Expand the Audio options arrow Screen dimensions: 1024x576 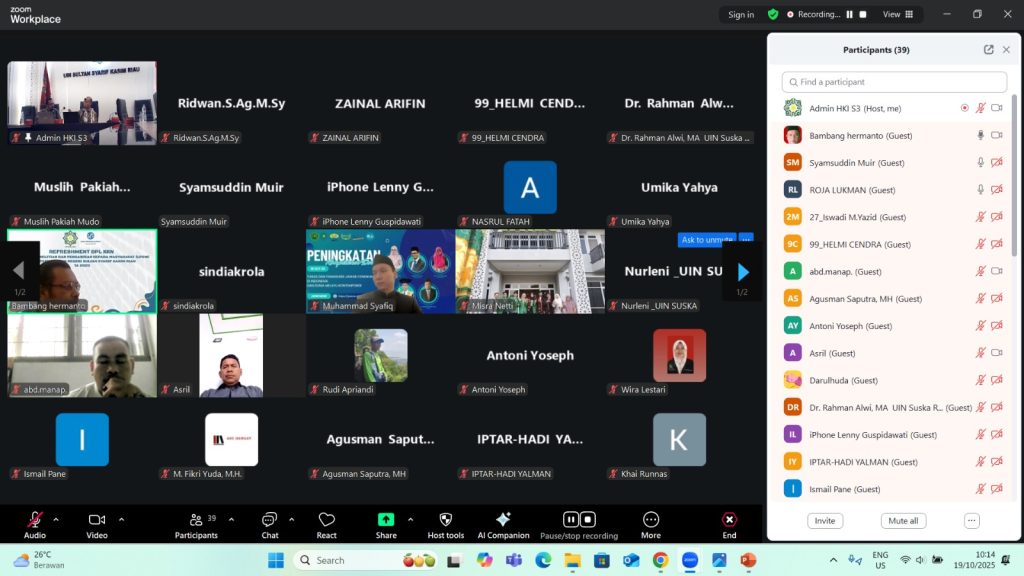pos(56,519)
